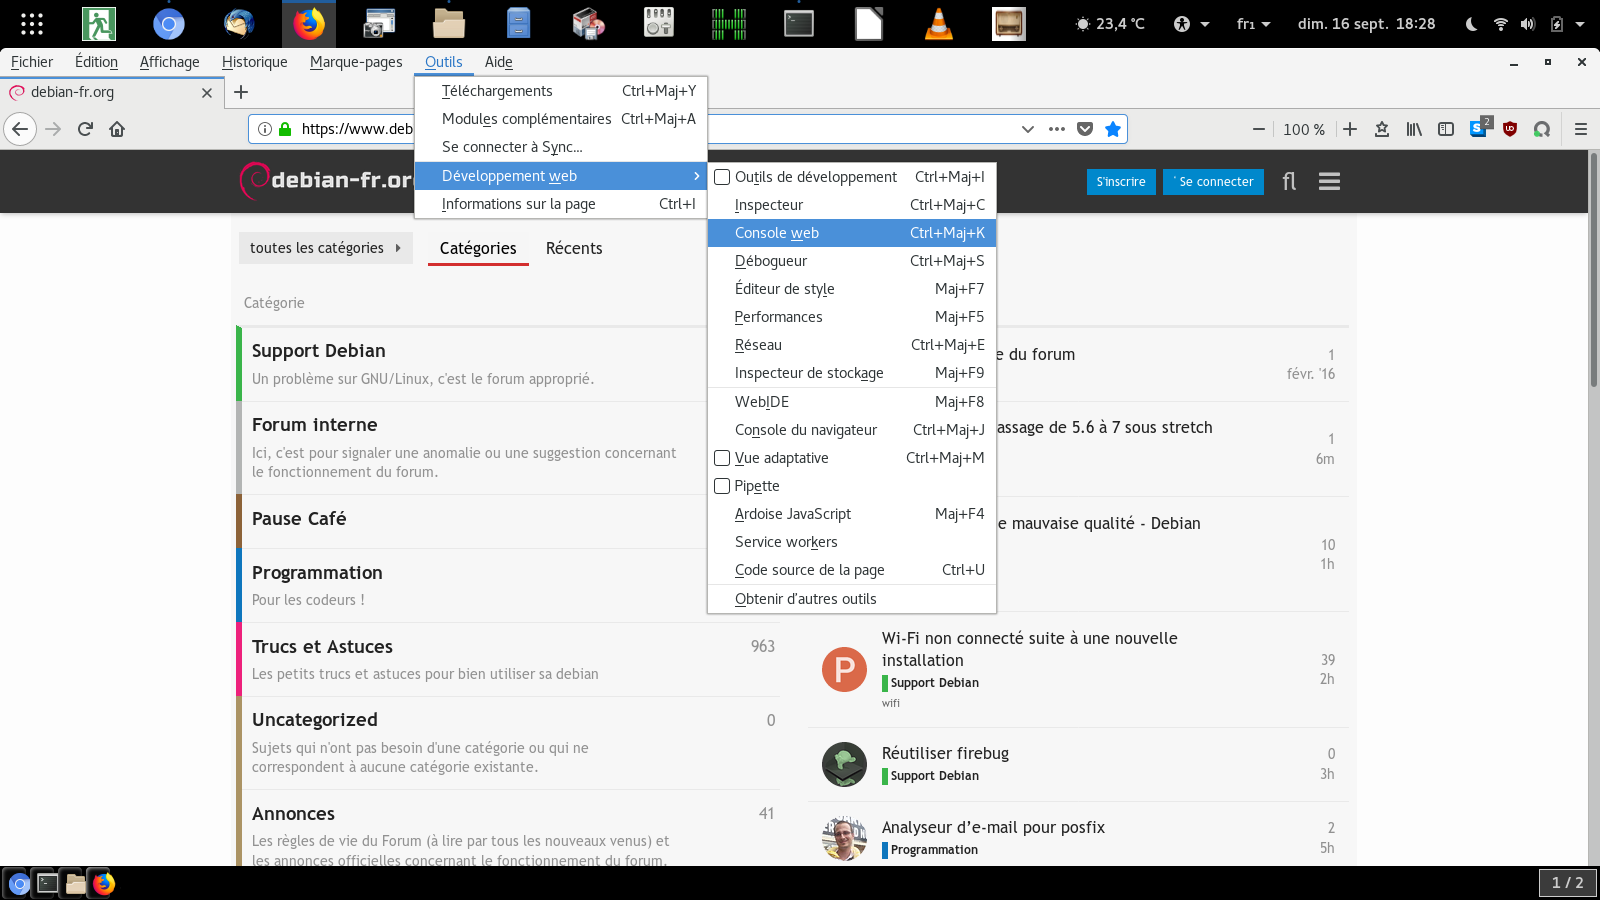
Task: Expand the toutes les catégories dropdown
Action: [x=325, y=248]
